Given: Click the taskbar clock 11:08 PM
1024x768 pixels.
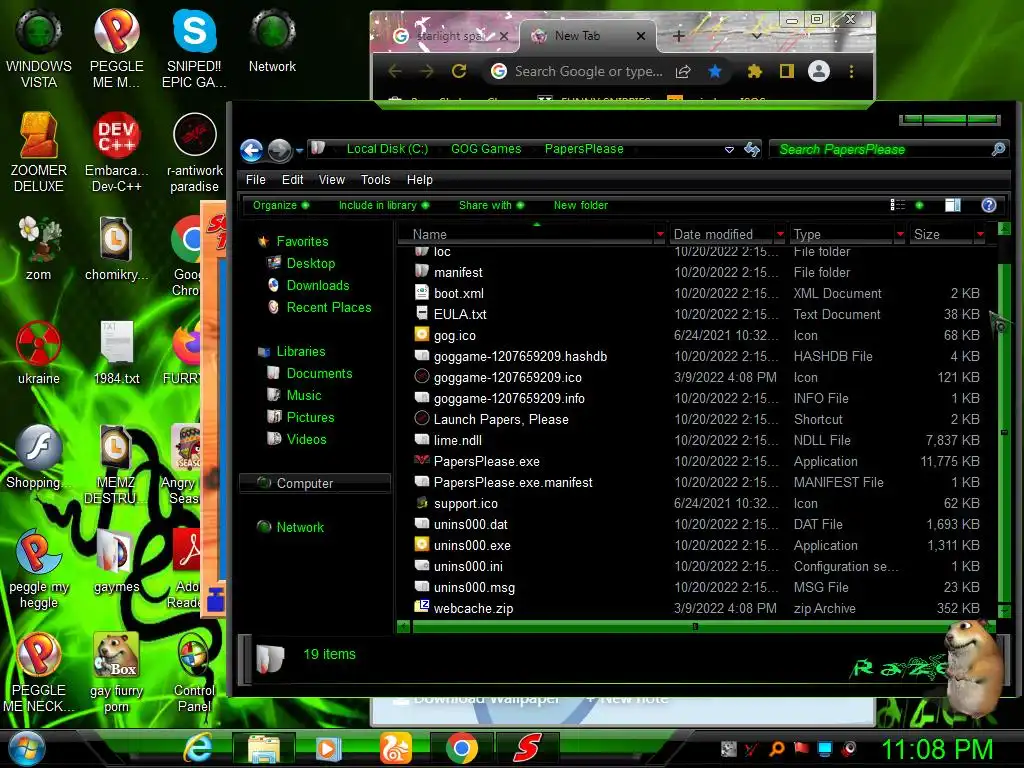Looking at the screenshot, I should click(x=936, y=749).
